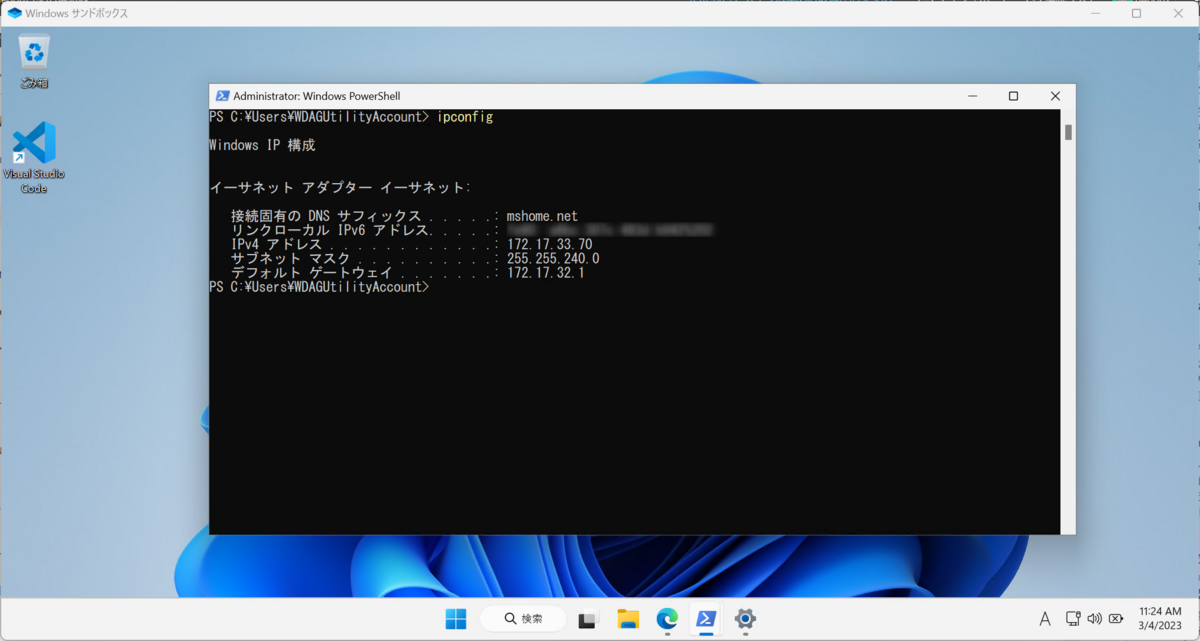
Task: Maximize the Administrator: Windows PowerShell window
Action: tap(1013, 96)
